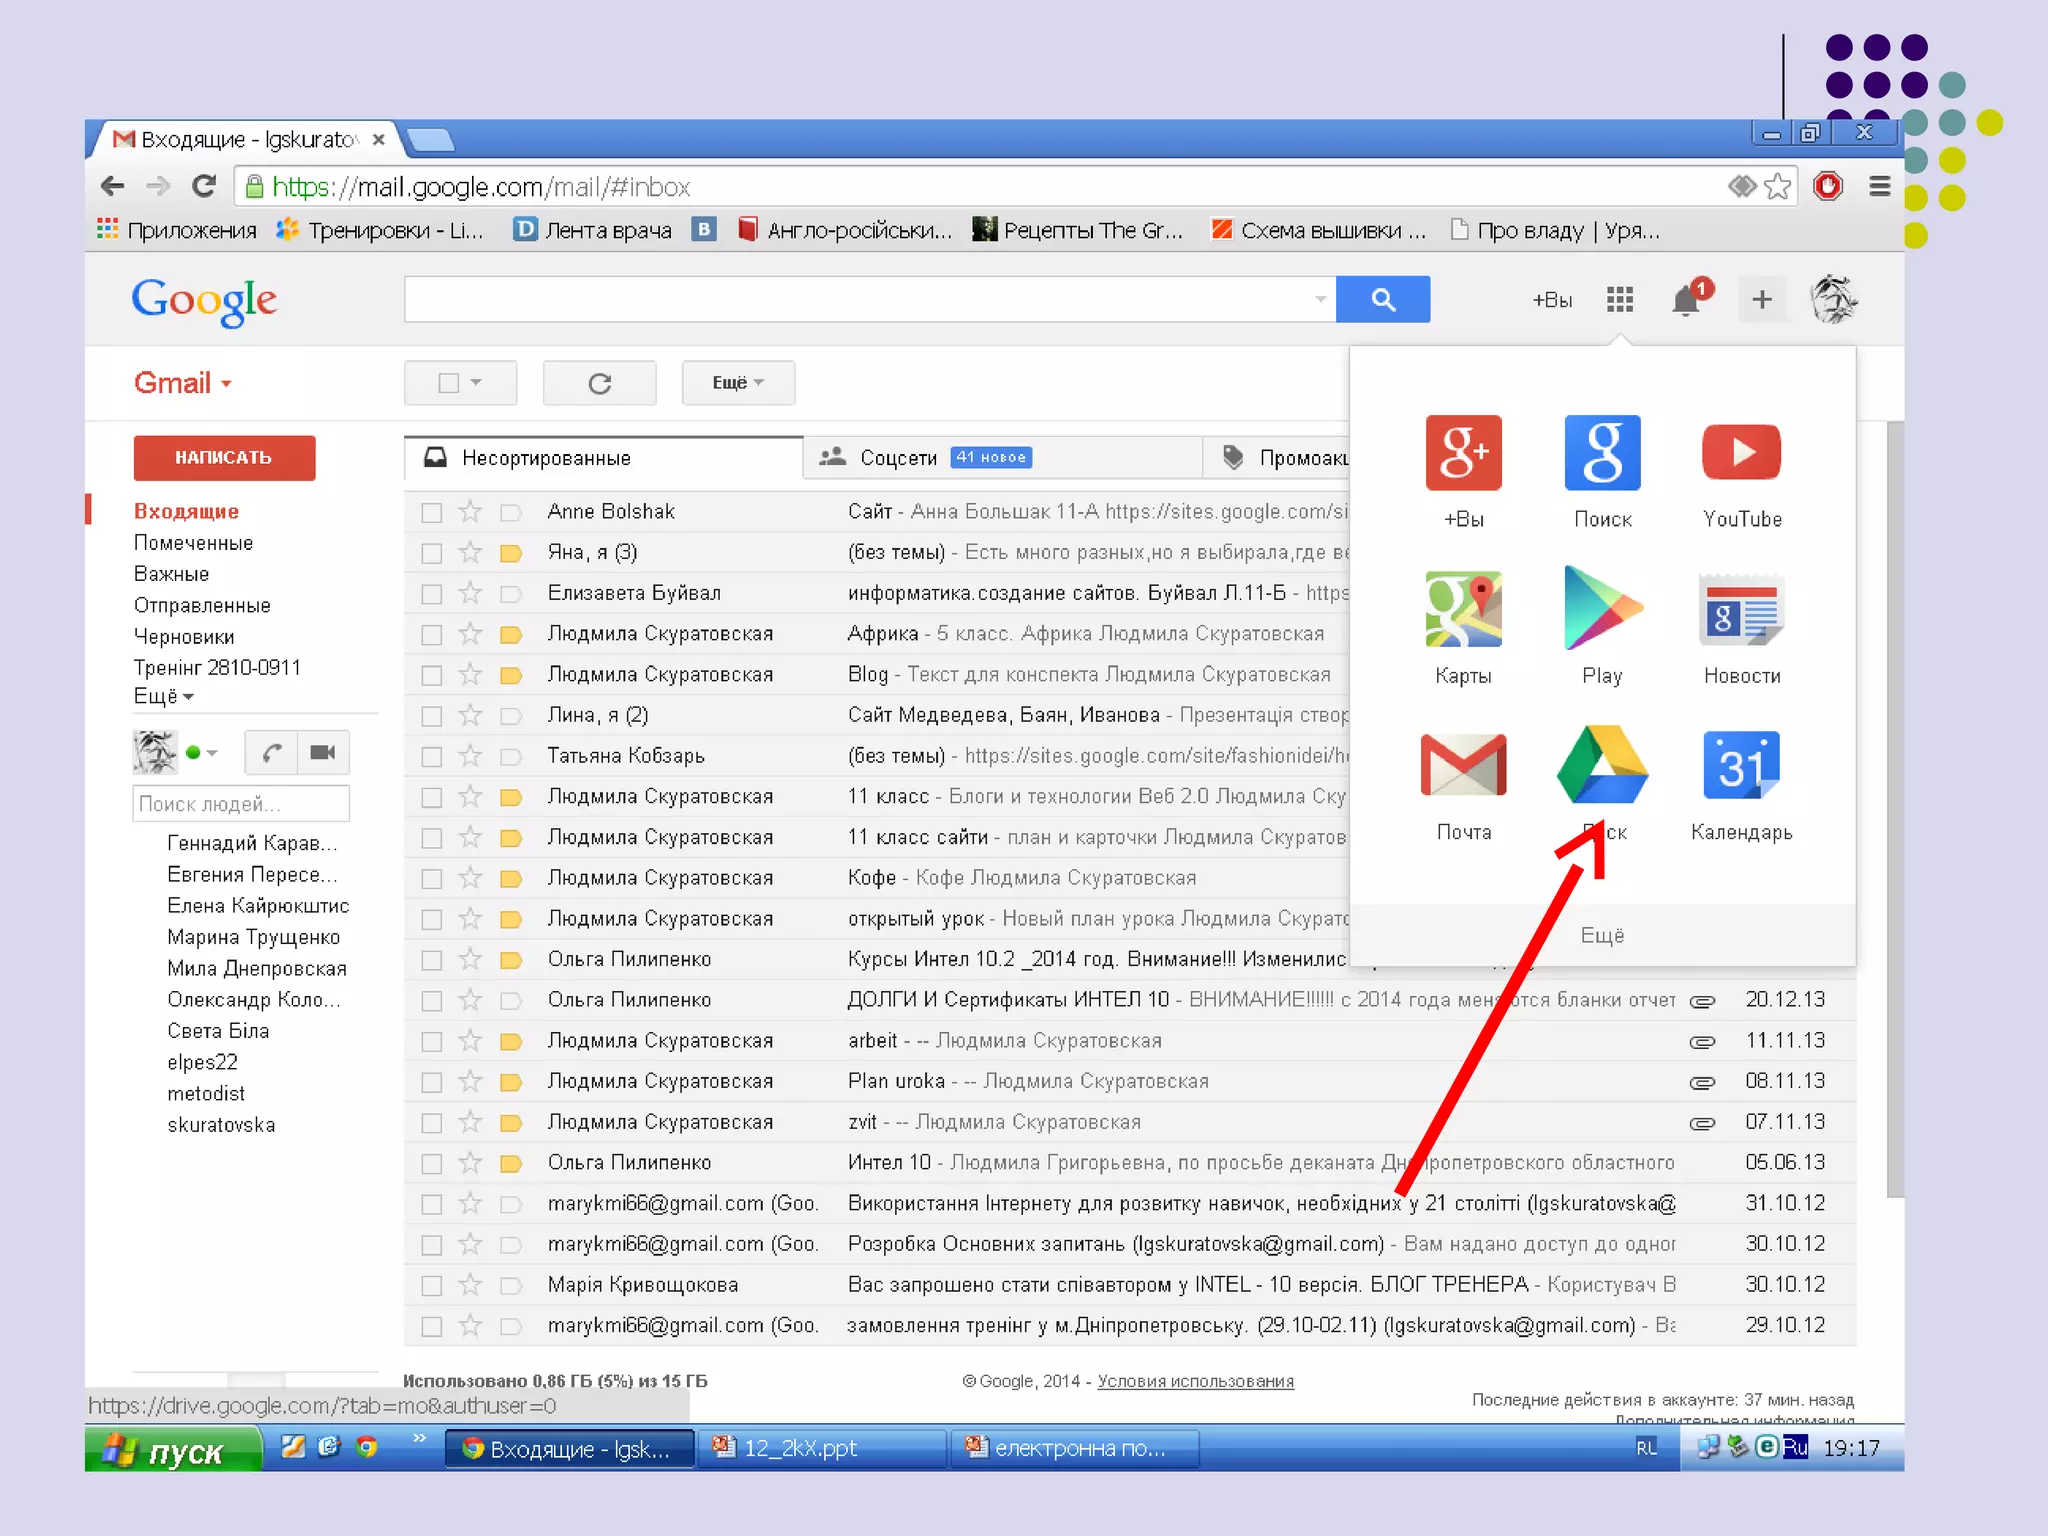Check the Anne Bolshak email checkbox
2048x1536 pixels.
[x=432, y=512]
